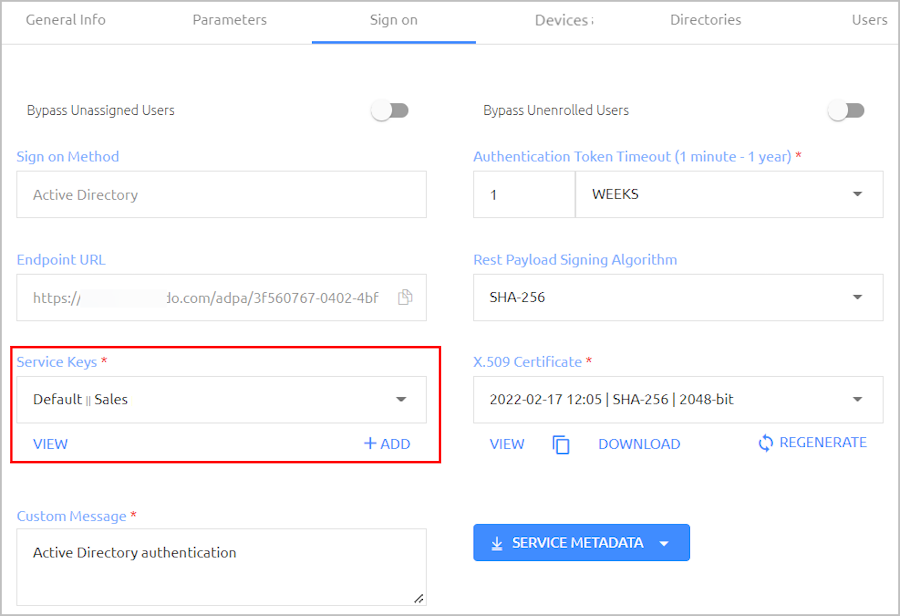Click VIEW under X.509 Certificate
This screenshot has height=616, width=900.
pyautogui.click(x=507, y=444)
